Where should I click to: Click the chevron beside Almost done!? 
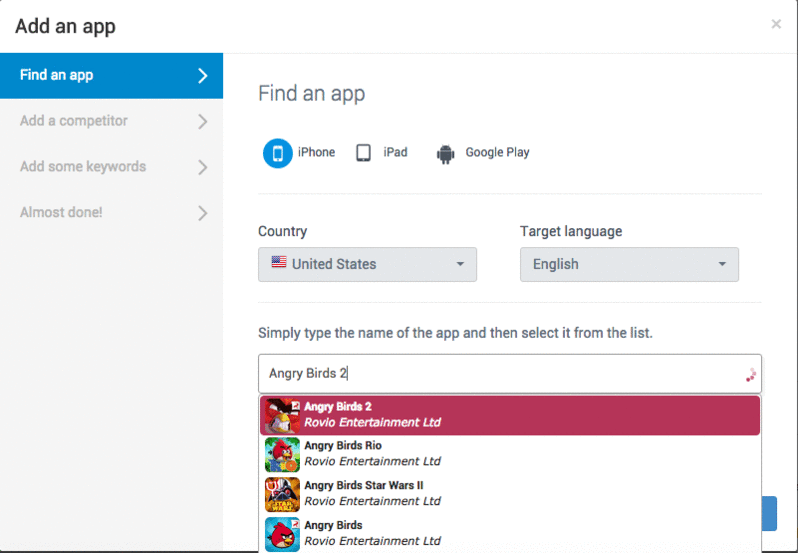[x=203, y=213]
